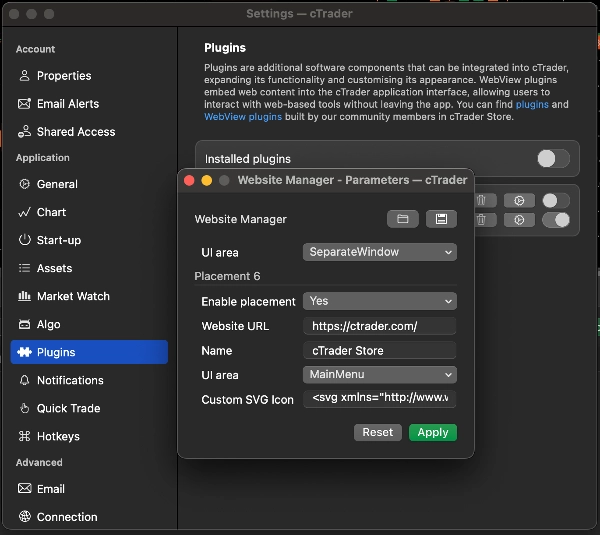
Task: Expand the Enable placement dropdown
Action: pos(379,301)
